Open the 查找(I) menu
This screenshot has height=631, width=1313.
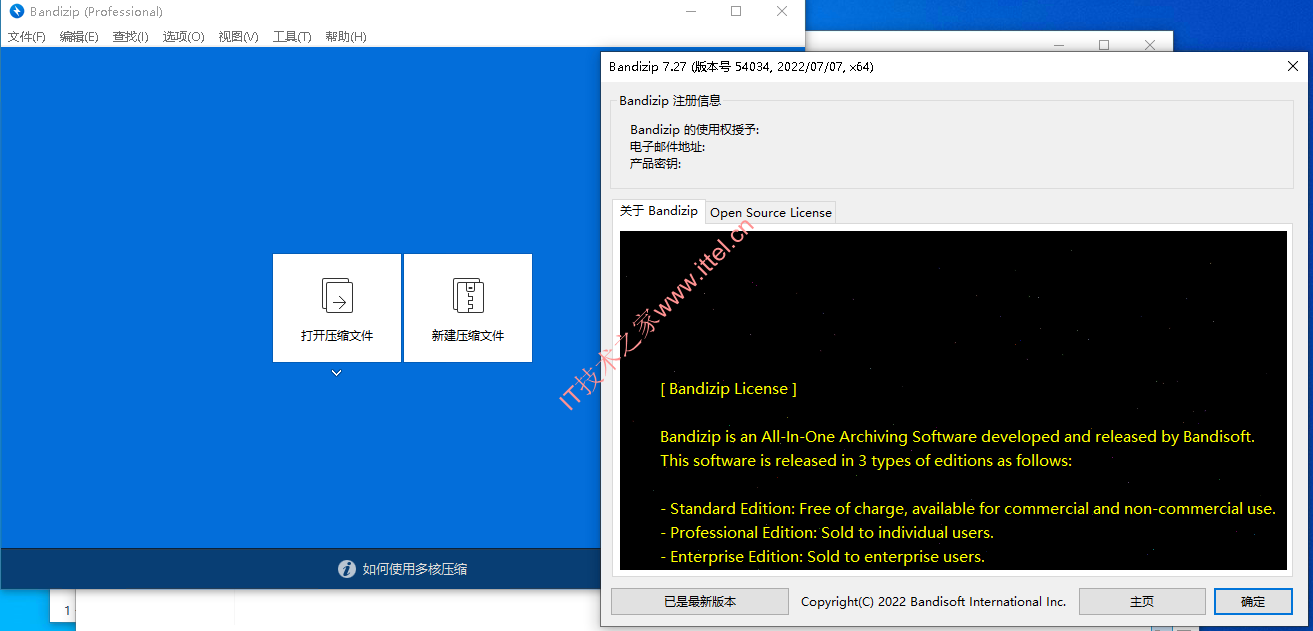tap(131, 37)
